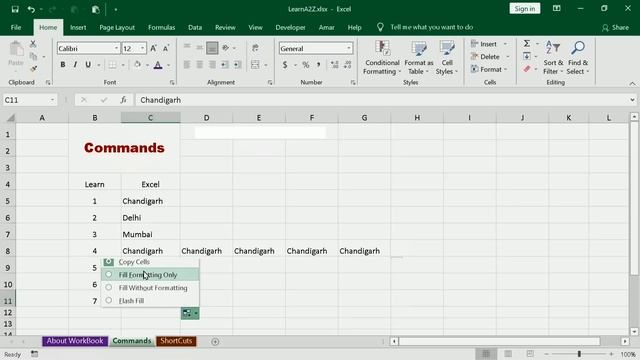Switch to the Page Layout tab
This screenshot has height=360, width=640.
117,27
